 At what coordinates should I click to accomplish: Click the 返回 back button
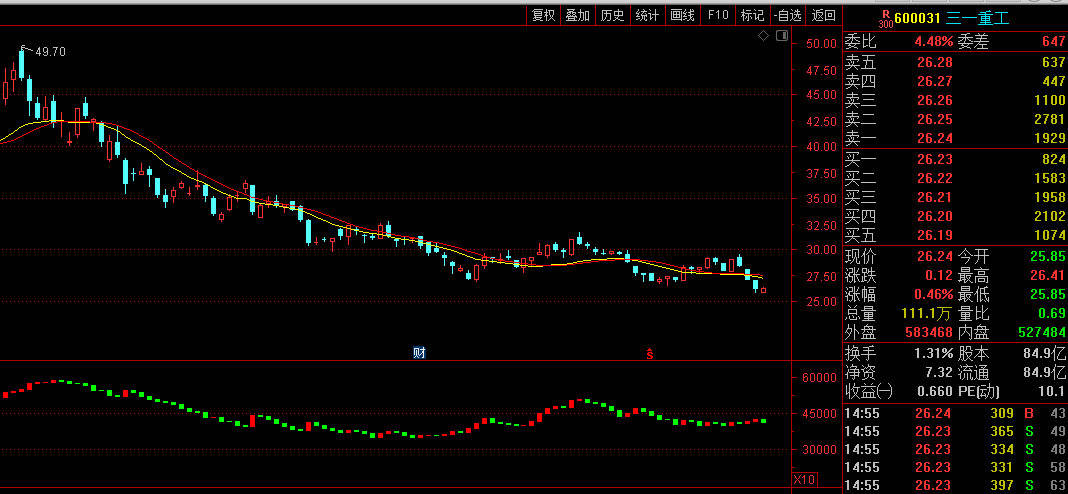[823, 15]
